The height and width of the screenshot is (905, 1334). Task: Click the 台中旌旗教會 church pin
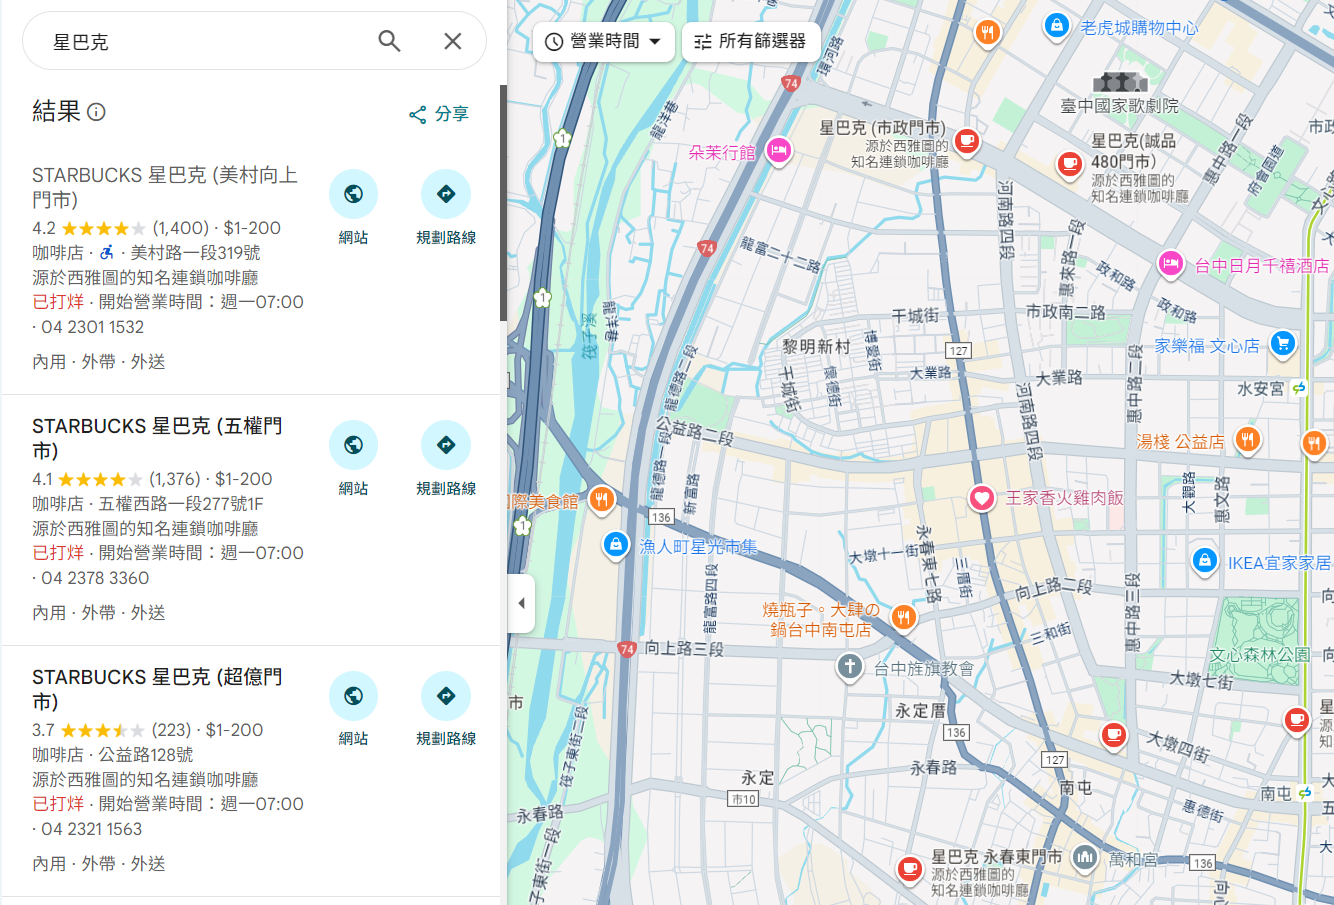click(850, 666)
